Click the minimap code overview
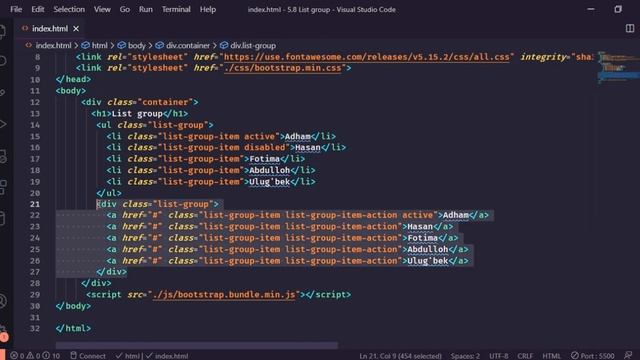This screenshot has width=640, height=360. point(619,67)
